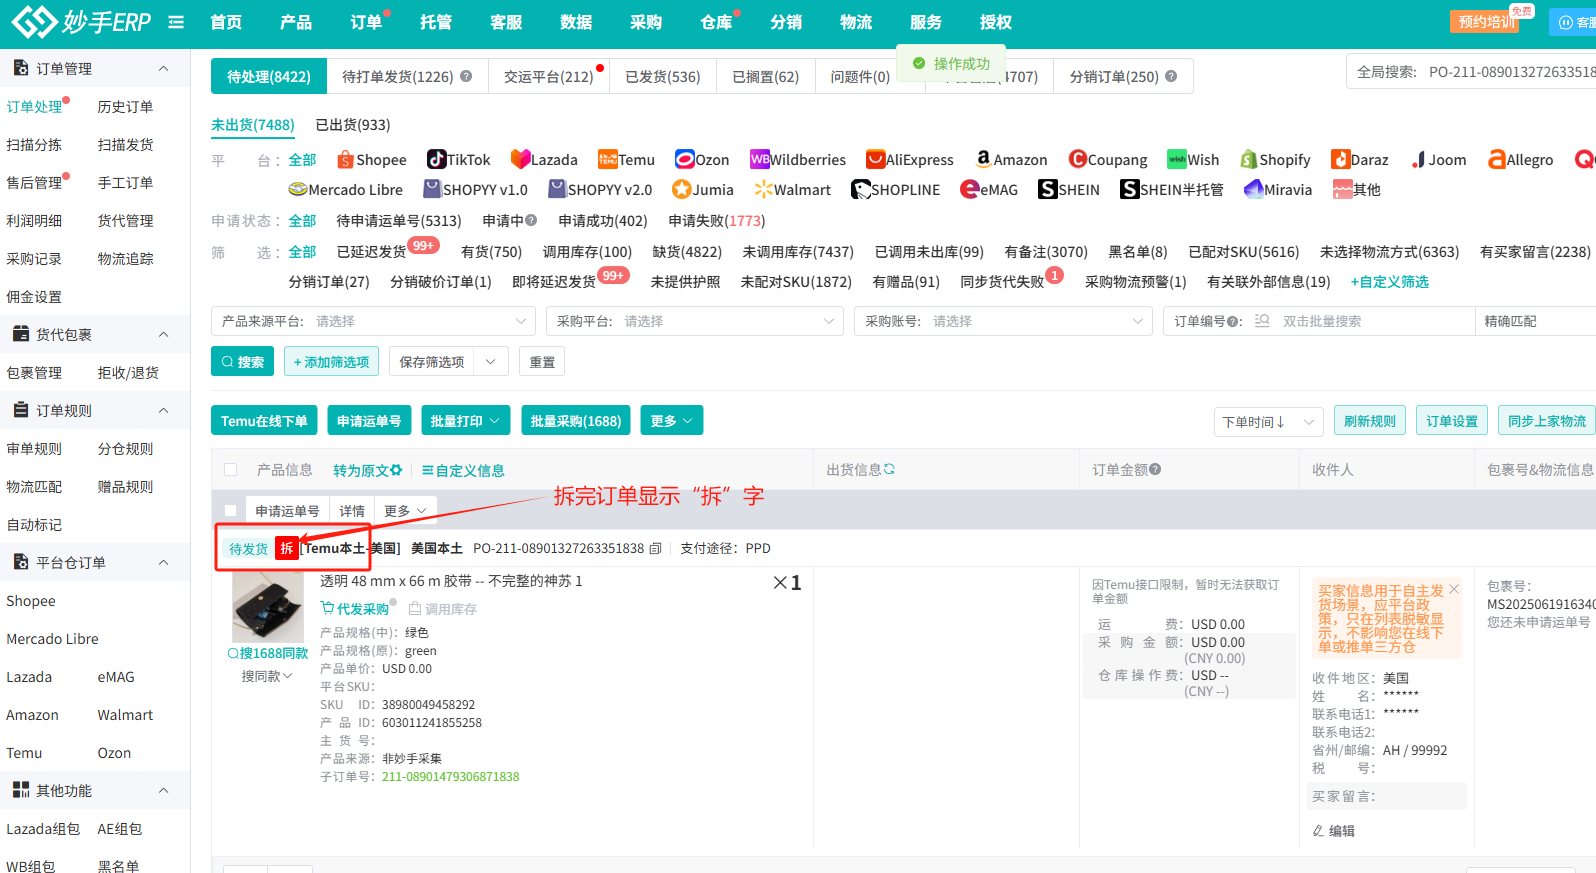Collapse the 货代包裹 sidebar section
The height and width of the screenshot is (873, 1596).
click(164, 334)
